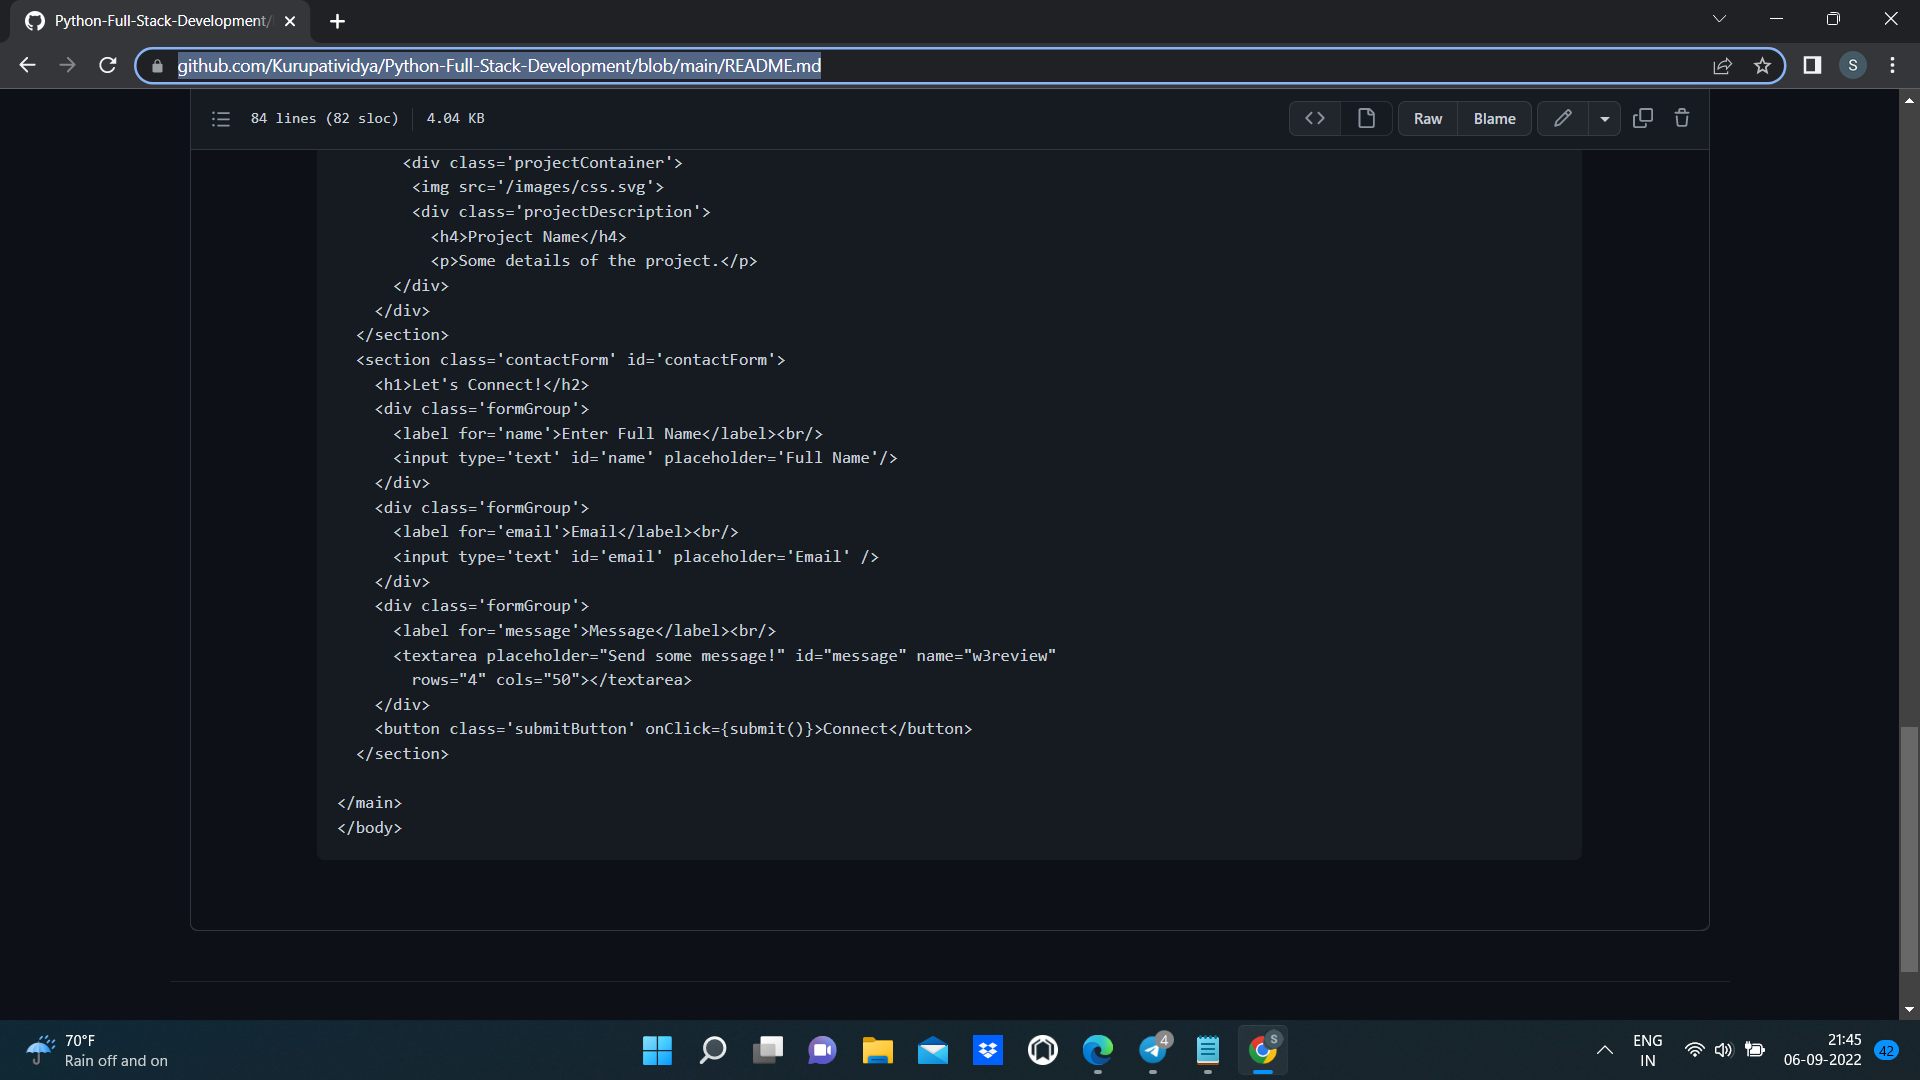
Task: Click the address bar URL field
Action: 900,66
